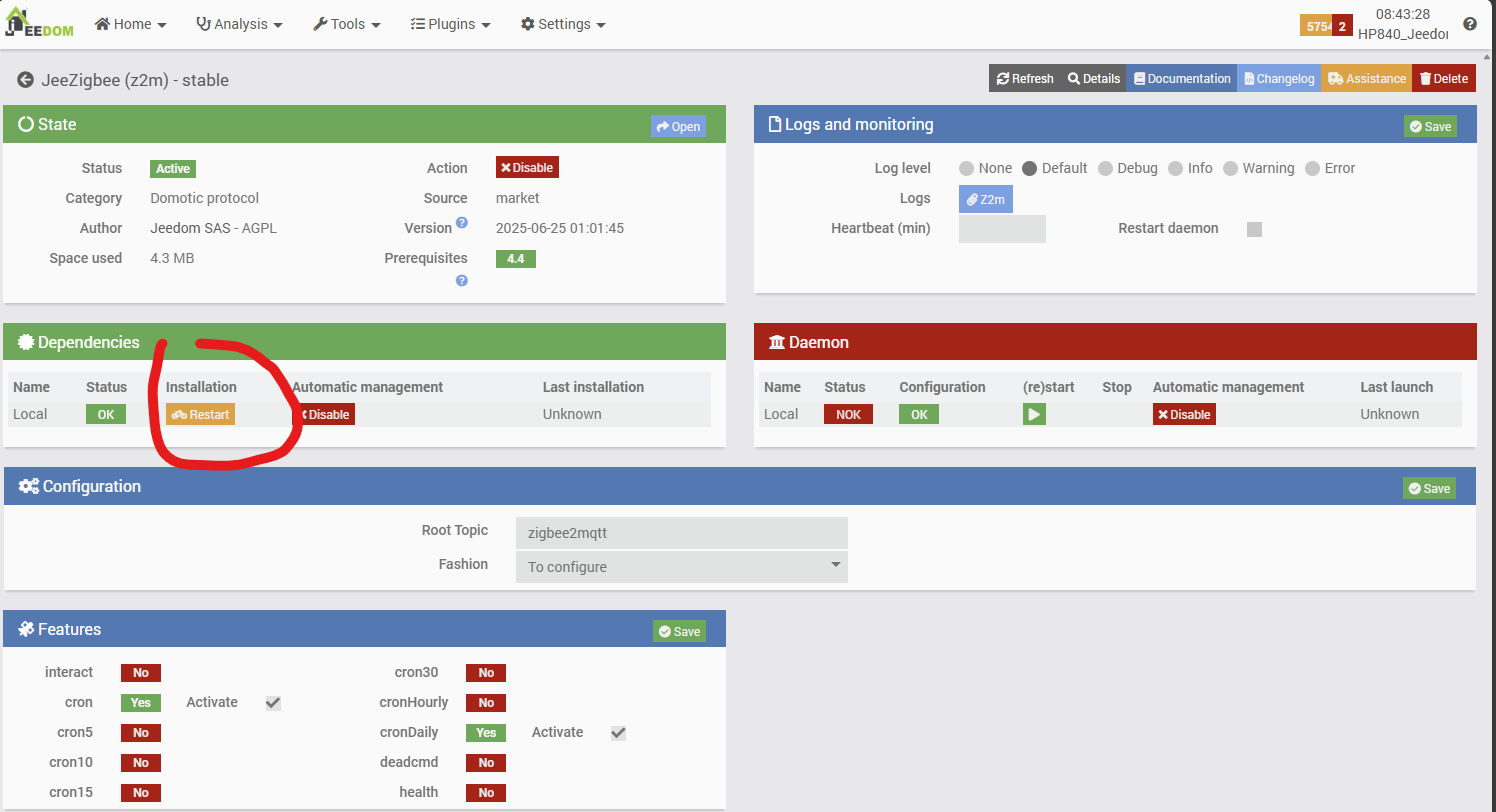This screenshot has width=1496, height=812.
Task: Delete the JeeZigbee plugin
Action: pyautogui.click(x=1443, y=79)
